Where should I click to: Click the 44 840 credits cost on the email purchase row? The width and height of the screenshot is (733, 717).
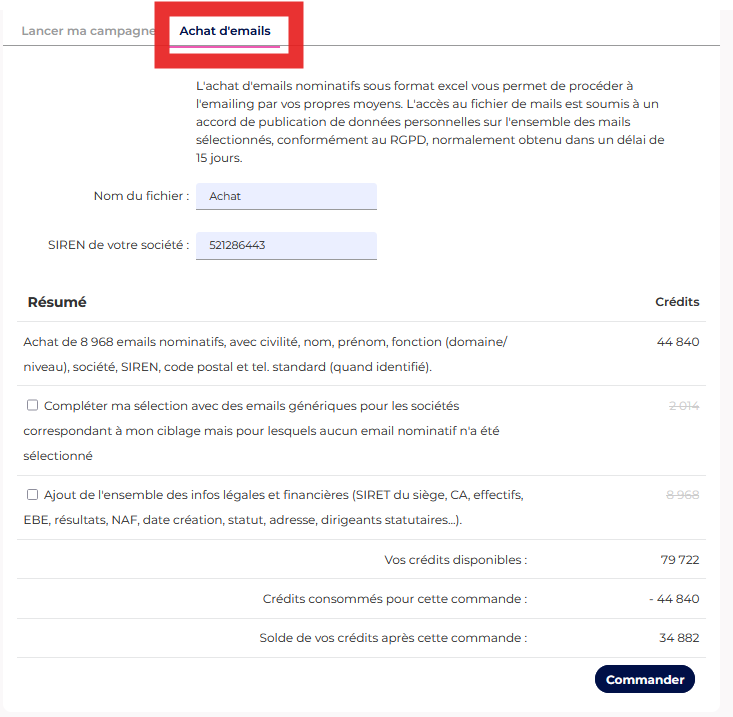pyautogui.click(x=678, y=342)
